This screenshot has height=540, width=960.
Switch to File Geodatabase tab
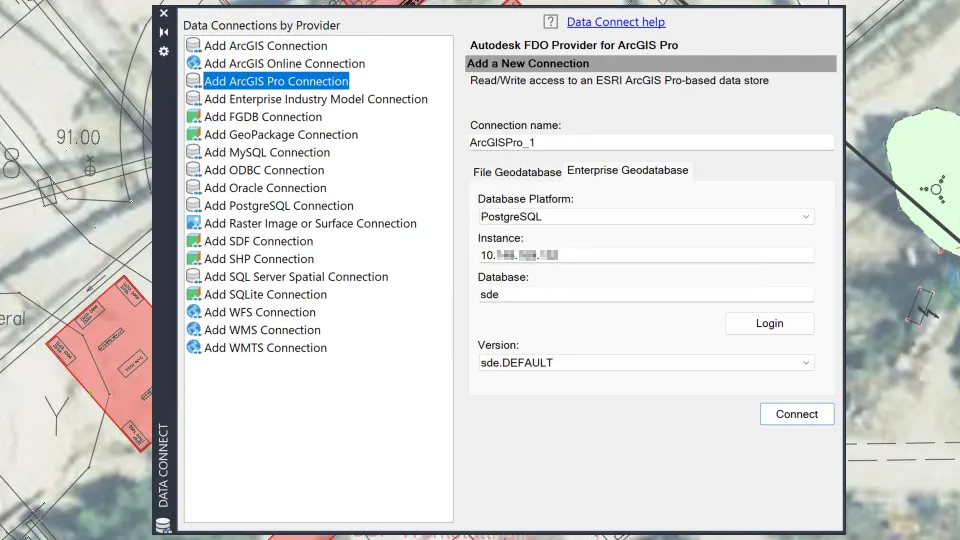point(517,172)
